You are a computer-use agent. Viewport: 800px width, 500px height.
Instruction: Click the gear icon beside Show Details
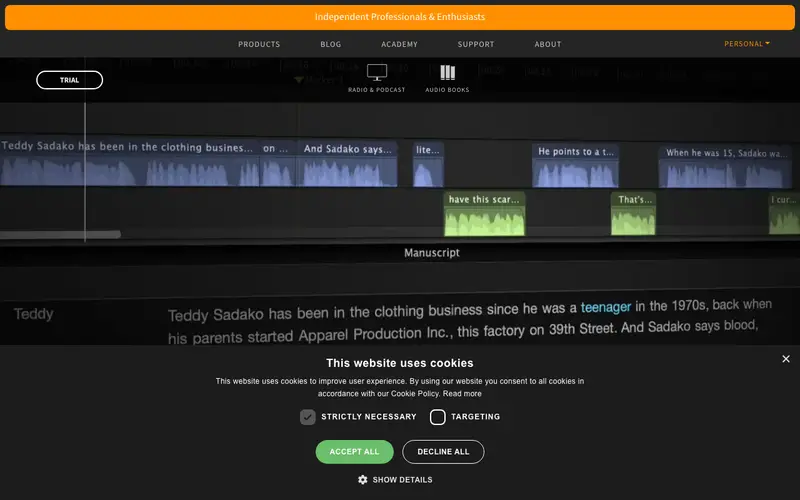(x=362, y=480)
